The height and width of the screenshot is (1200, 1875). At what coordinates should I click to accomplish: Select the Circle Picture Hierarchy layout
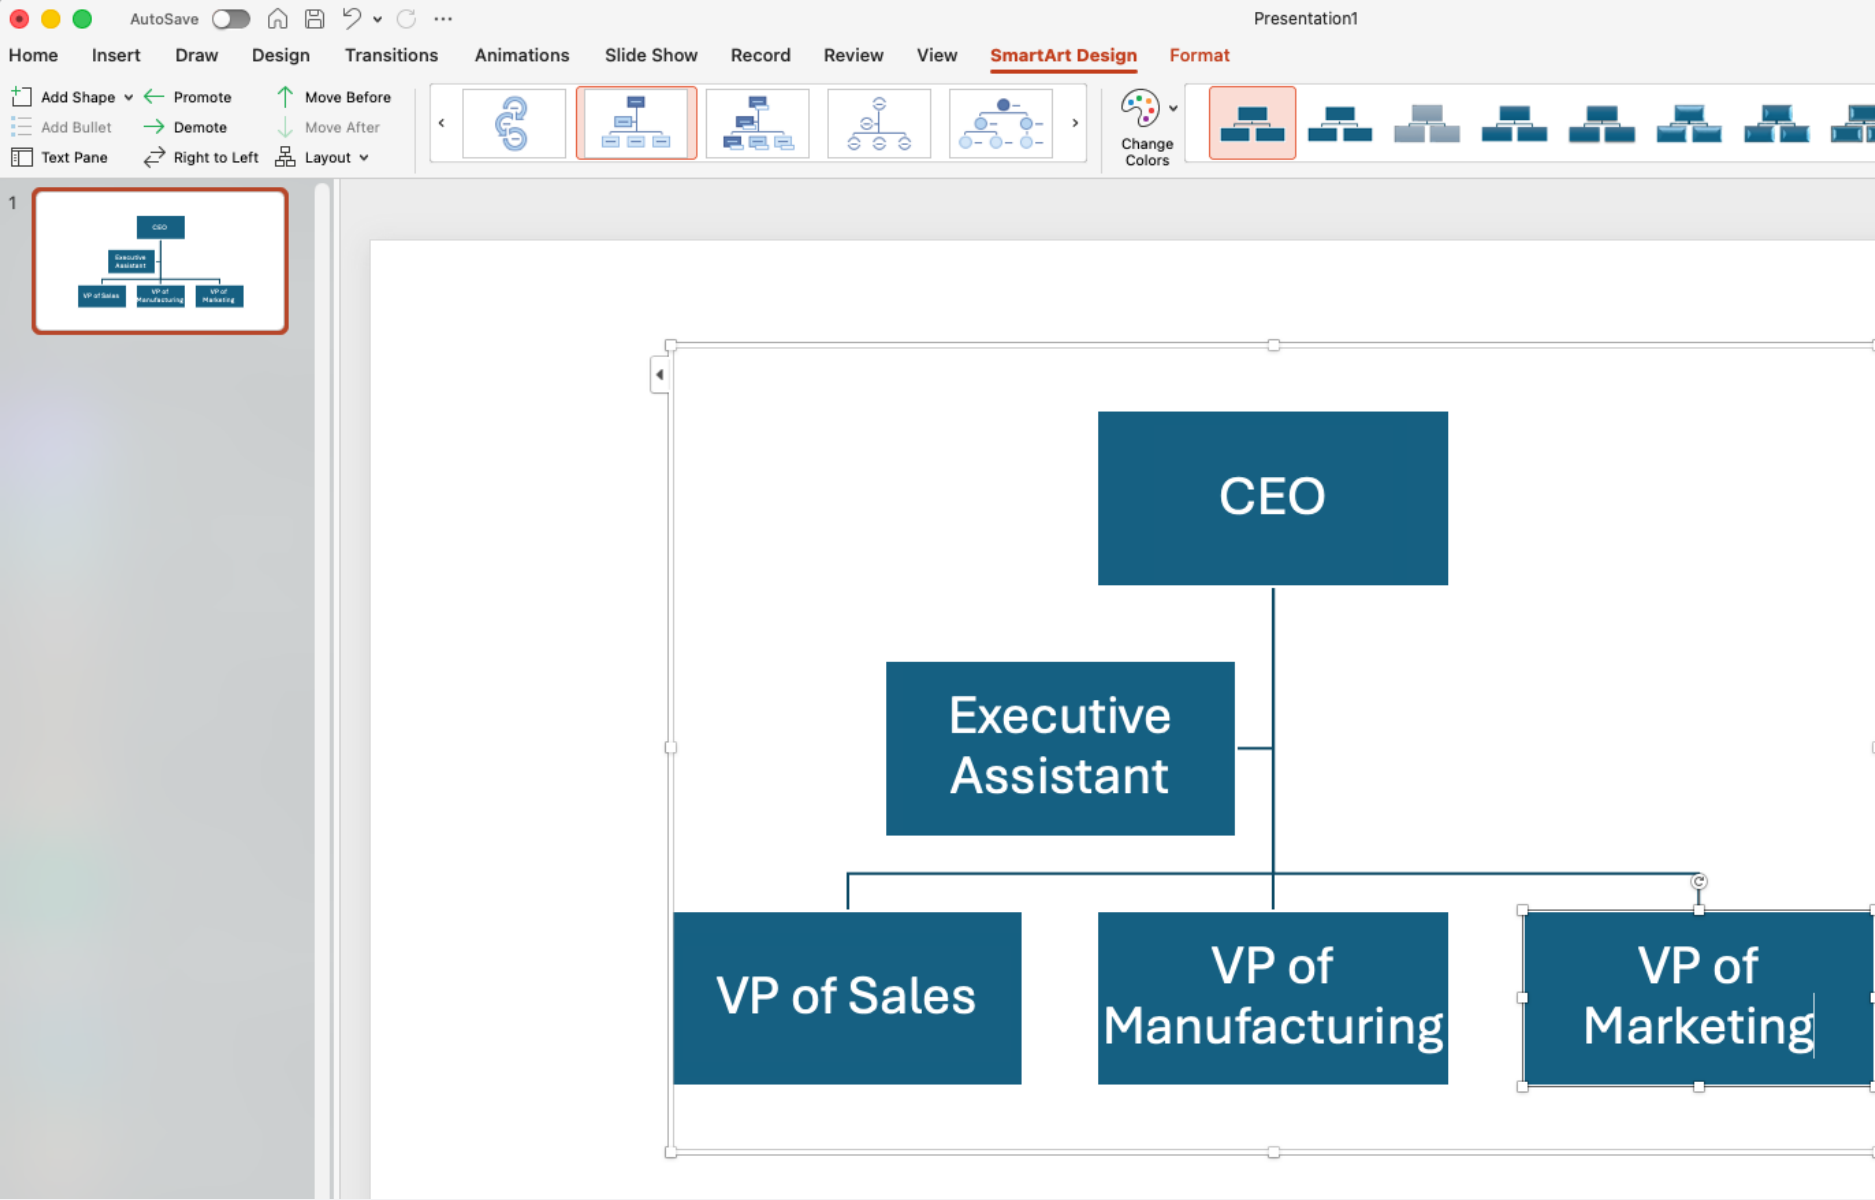point(1000,123)
